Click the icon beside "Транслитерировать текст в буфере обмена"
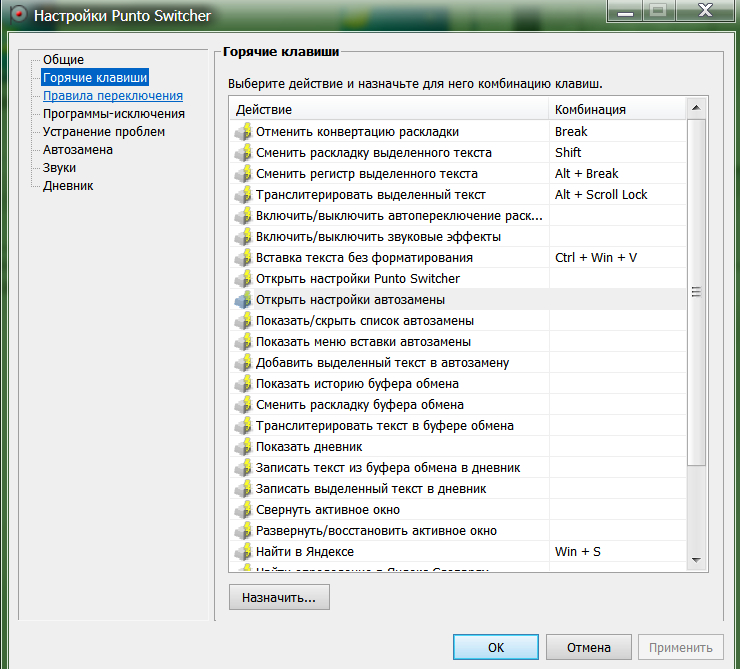Image resolution: width=740 pixels, height=669 pixels. click(x=243, y=426)
